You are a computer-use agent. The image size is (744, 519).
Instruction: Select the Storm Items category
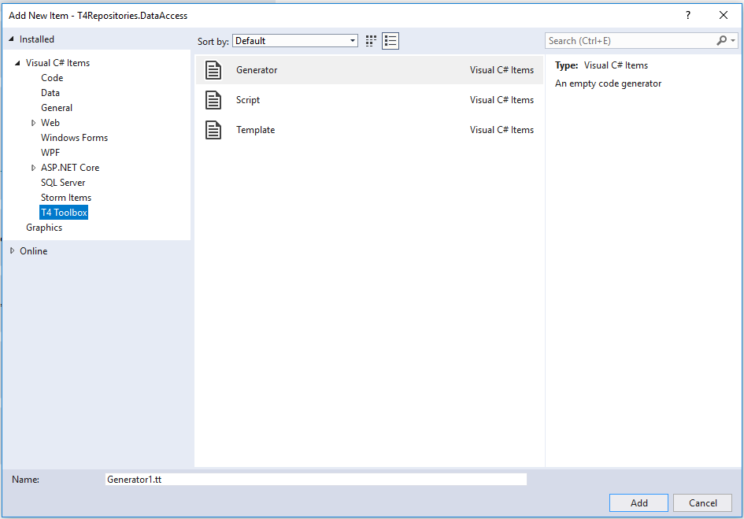[66, 197]
